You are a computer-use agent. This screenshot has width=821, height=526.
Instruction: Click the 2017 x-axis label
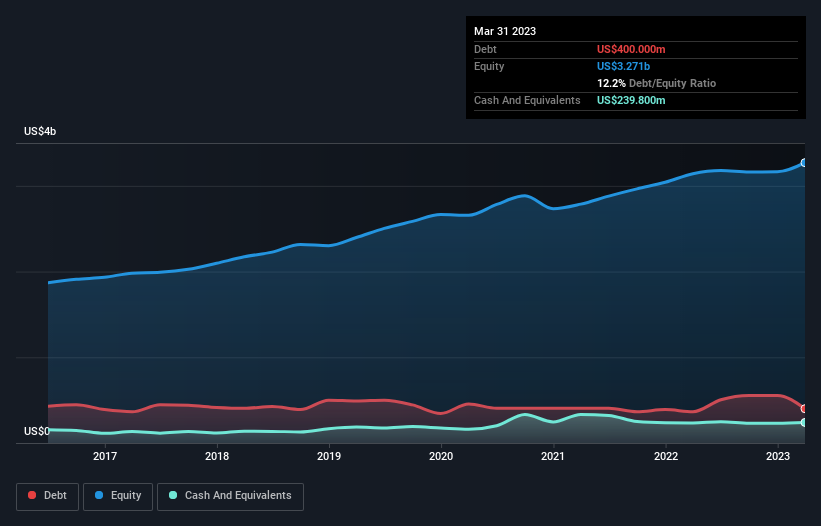tap(105, 456)
